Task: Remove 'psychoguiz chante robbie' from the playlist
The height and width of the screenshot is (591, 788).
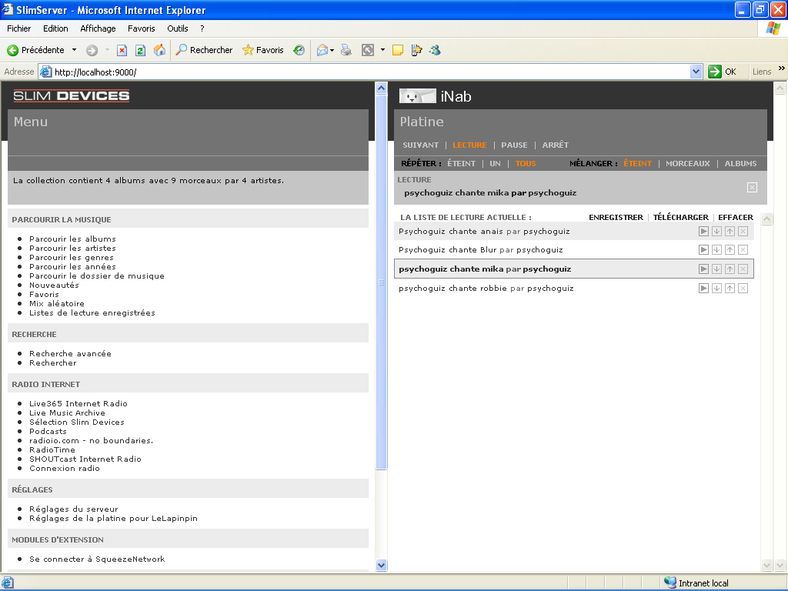Action: tap(743, 288)
